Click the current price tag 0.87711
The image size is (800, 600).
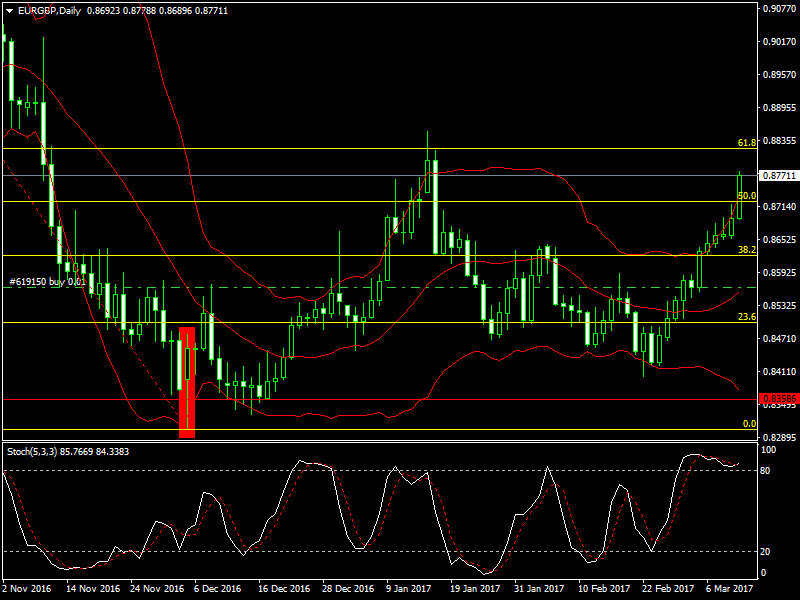779,176
